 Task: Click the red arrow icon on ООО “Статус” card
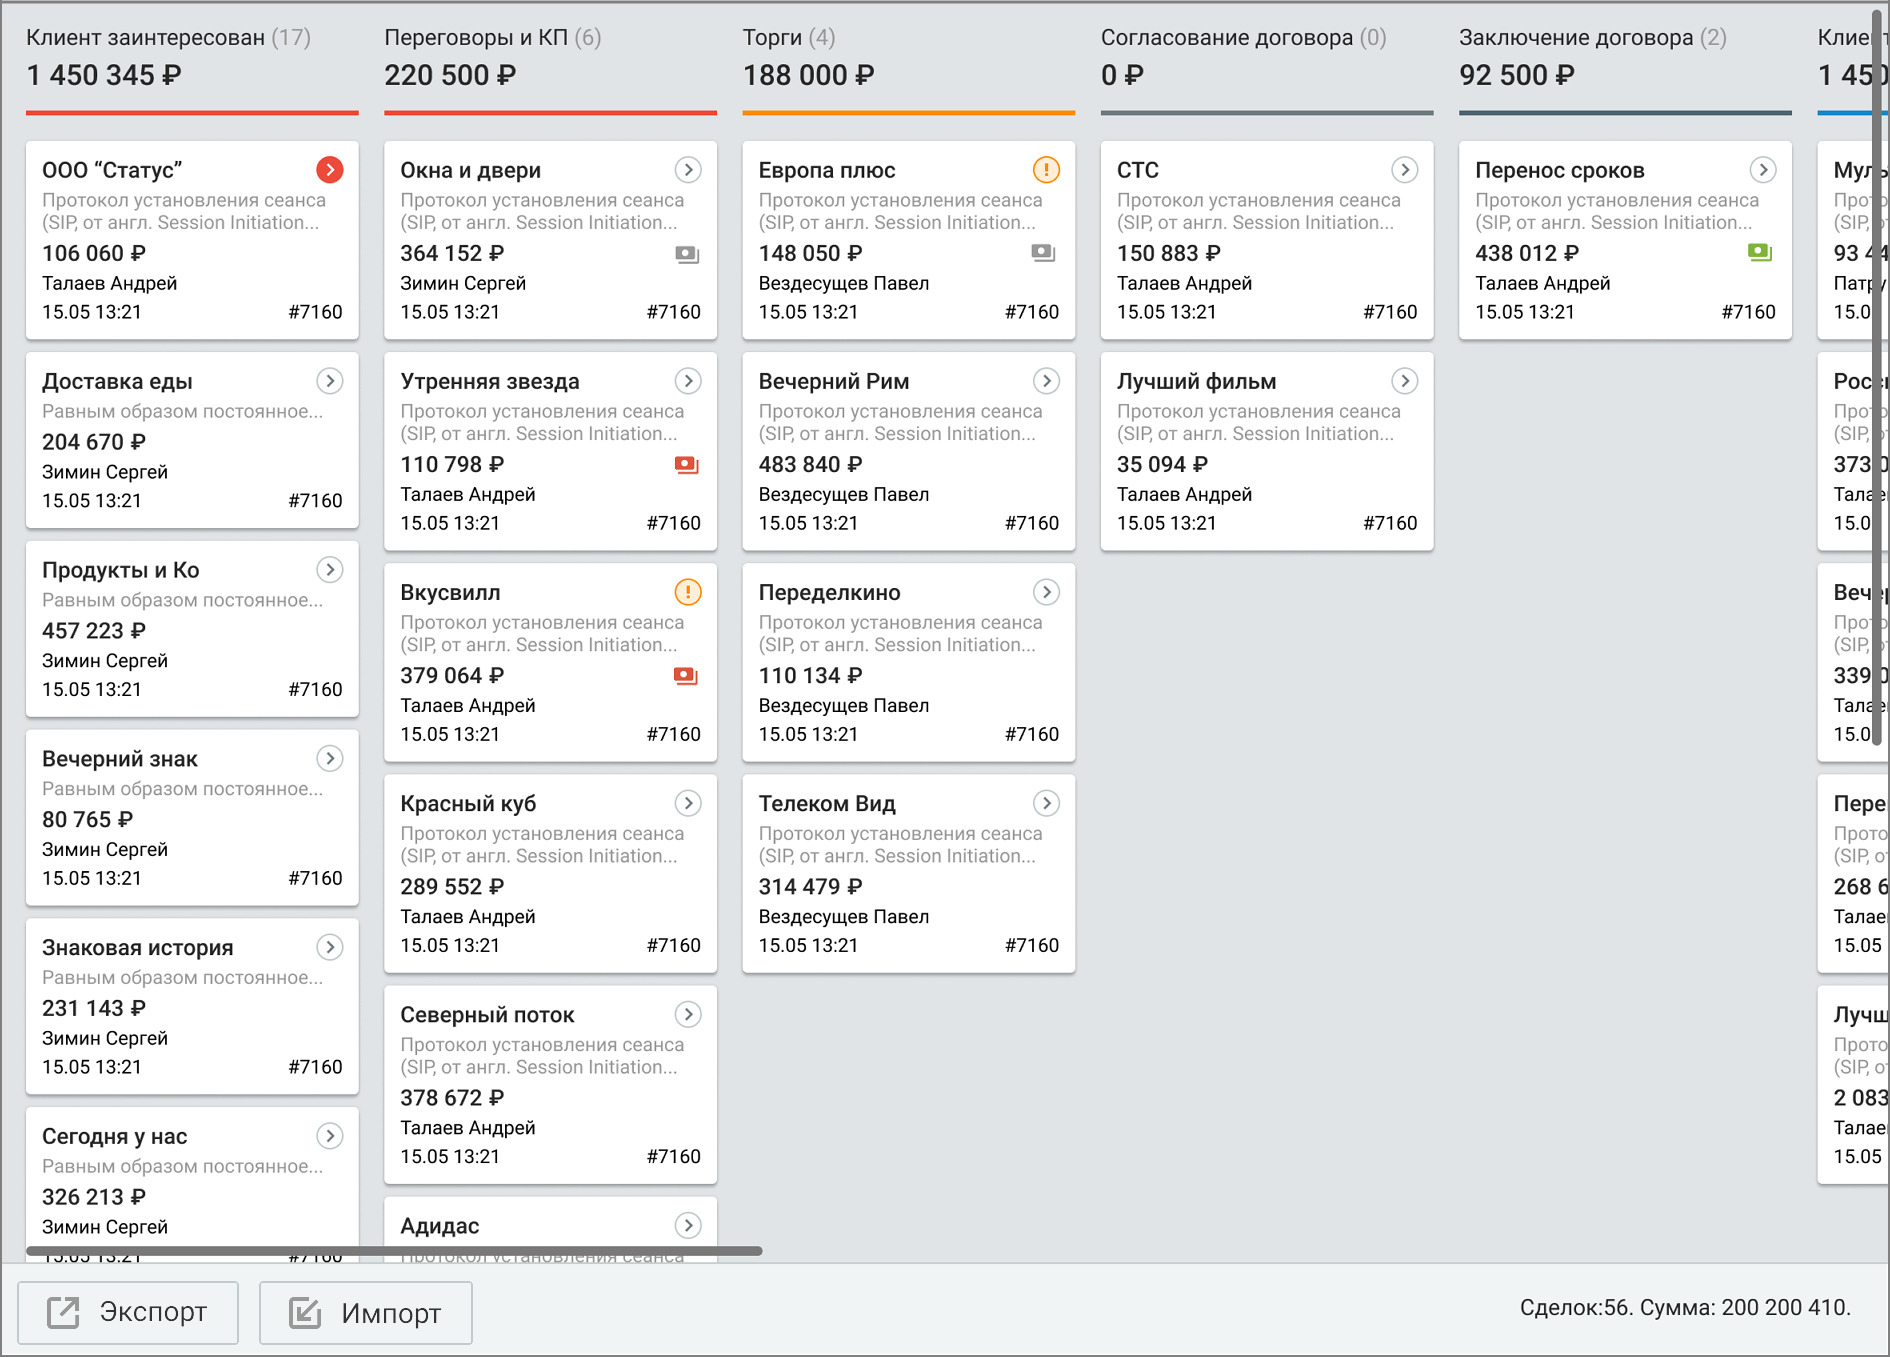coord(330,170)
